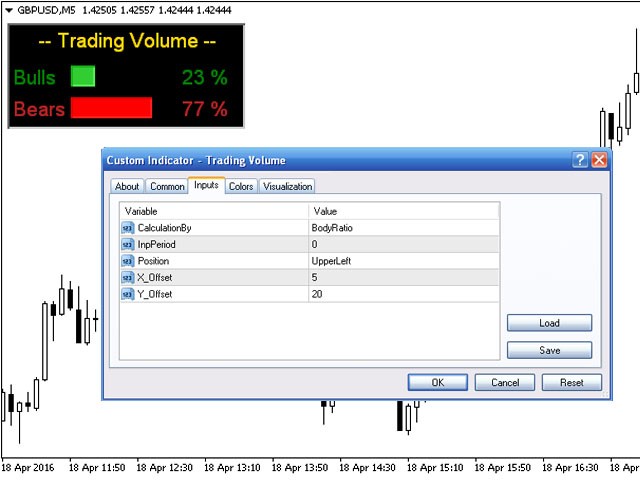Image resolution: width=640 pixels, height=480 pixels.
Task: Select the UpperLeft position value cell
Action: pyautogui.click(x=404, y=261)
